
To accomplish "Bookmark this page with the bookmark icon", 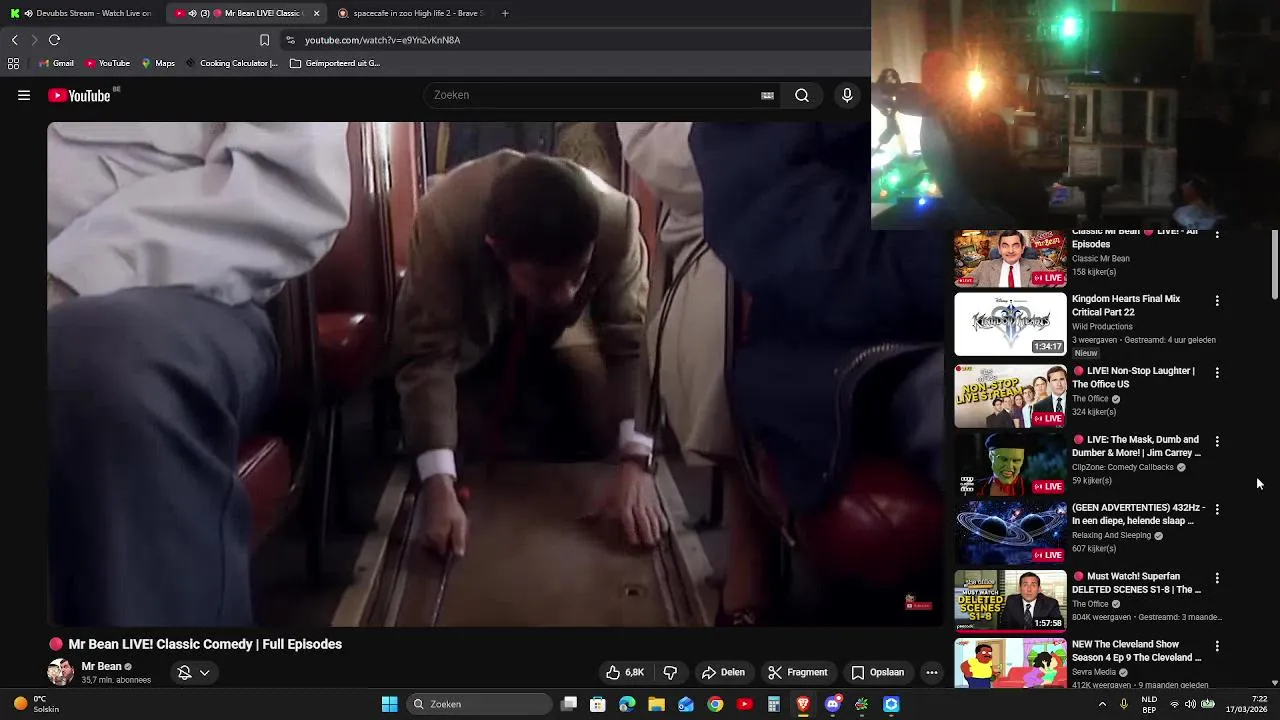I will pyautogui.click(x=264, y=40).
